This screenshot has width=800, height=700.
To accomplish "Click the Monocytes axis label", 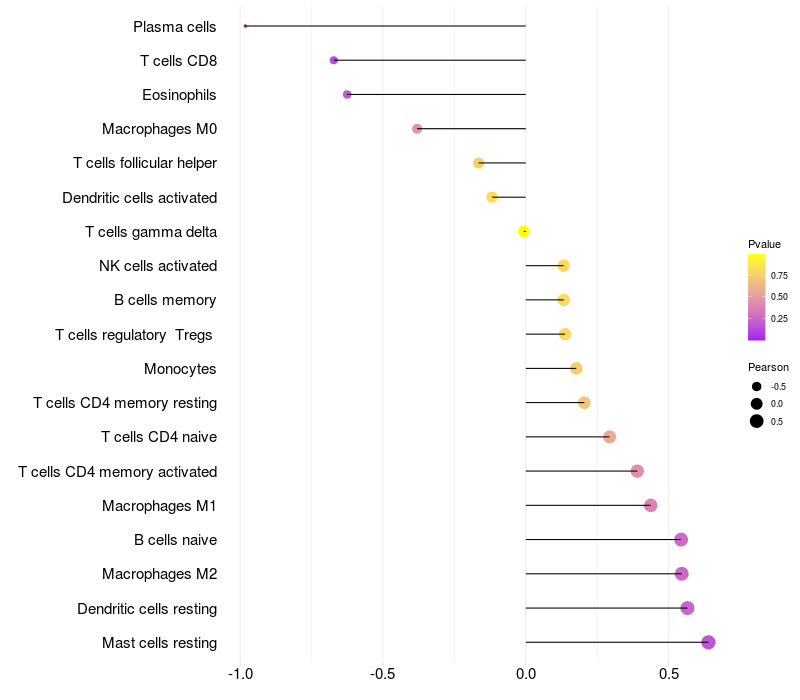I will [x=180, y=369].
